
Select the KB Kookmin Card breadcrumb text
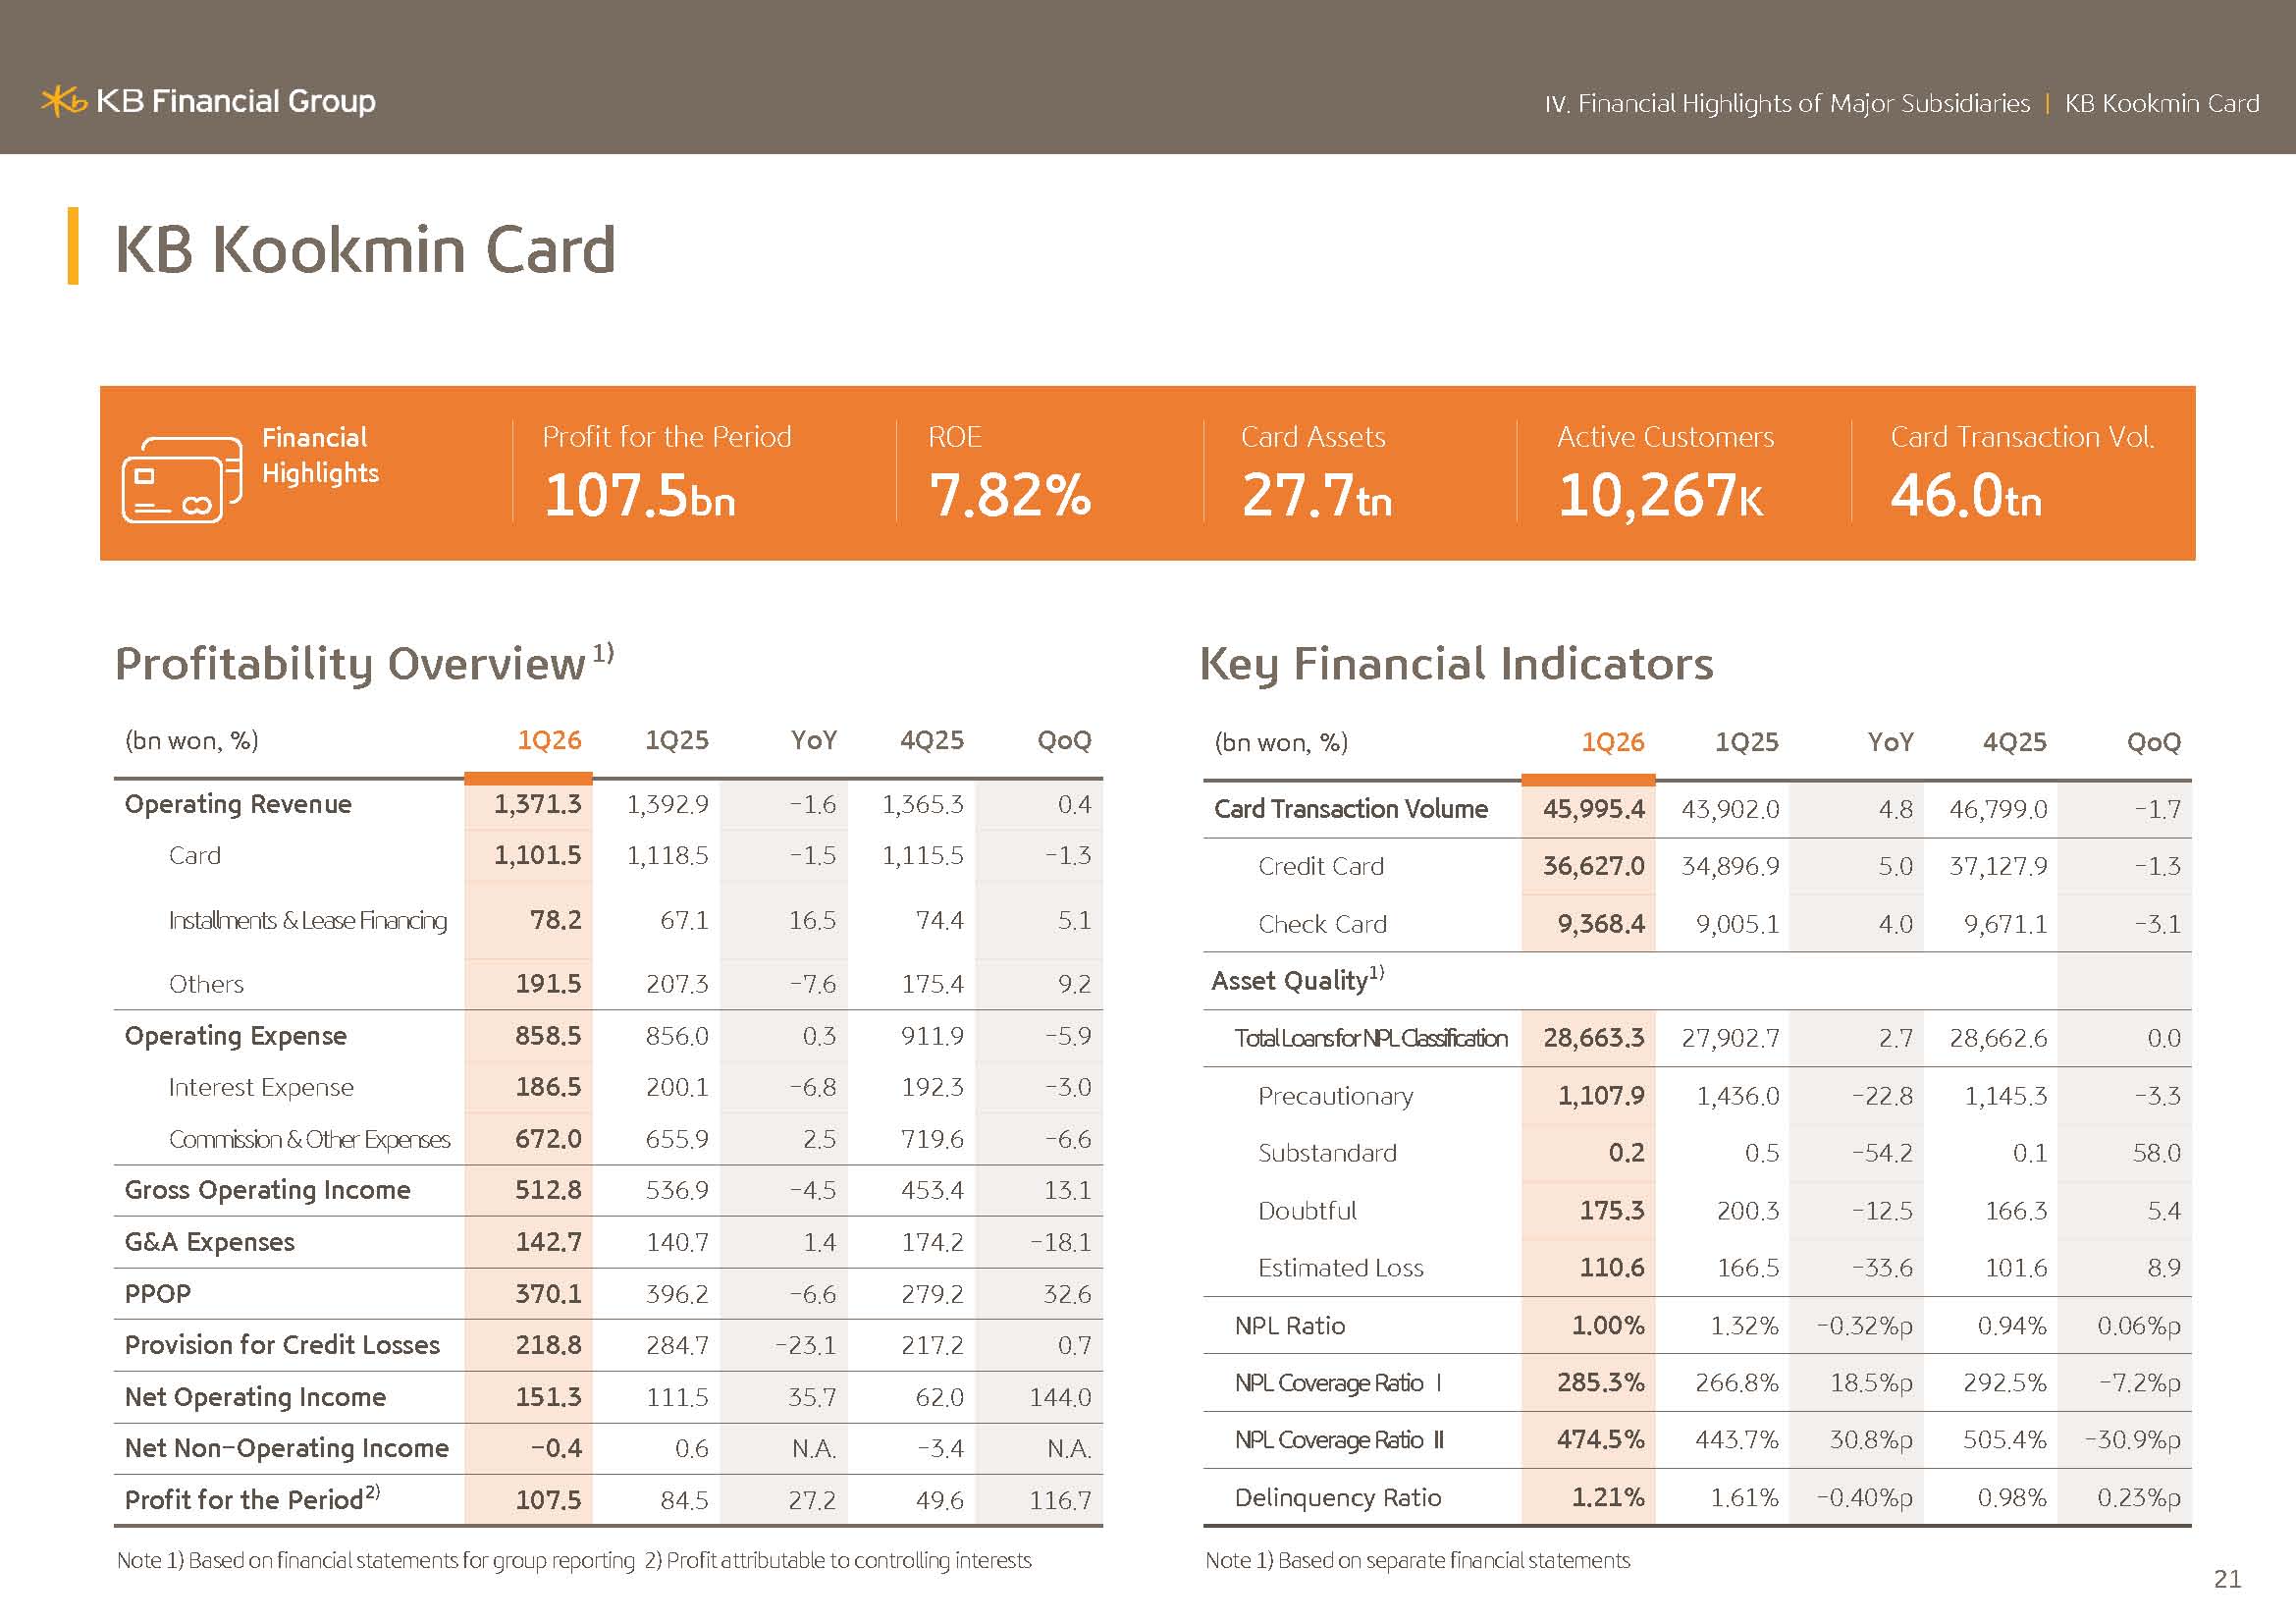pyautogui.click(x=2162, y=103)
